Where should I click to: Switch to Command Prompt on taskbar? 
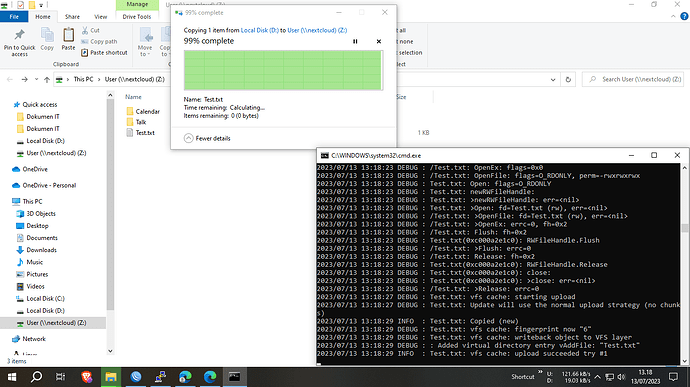235,377
